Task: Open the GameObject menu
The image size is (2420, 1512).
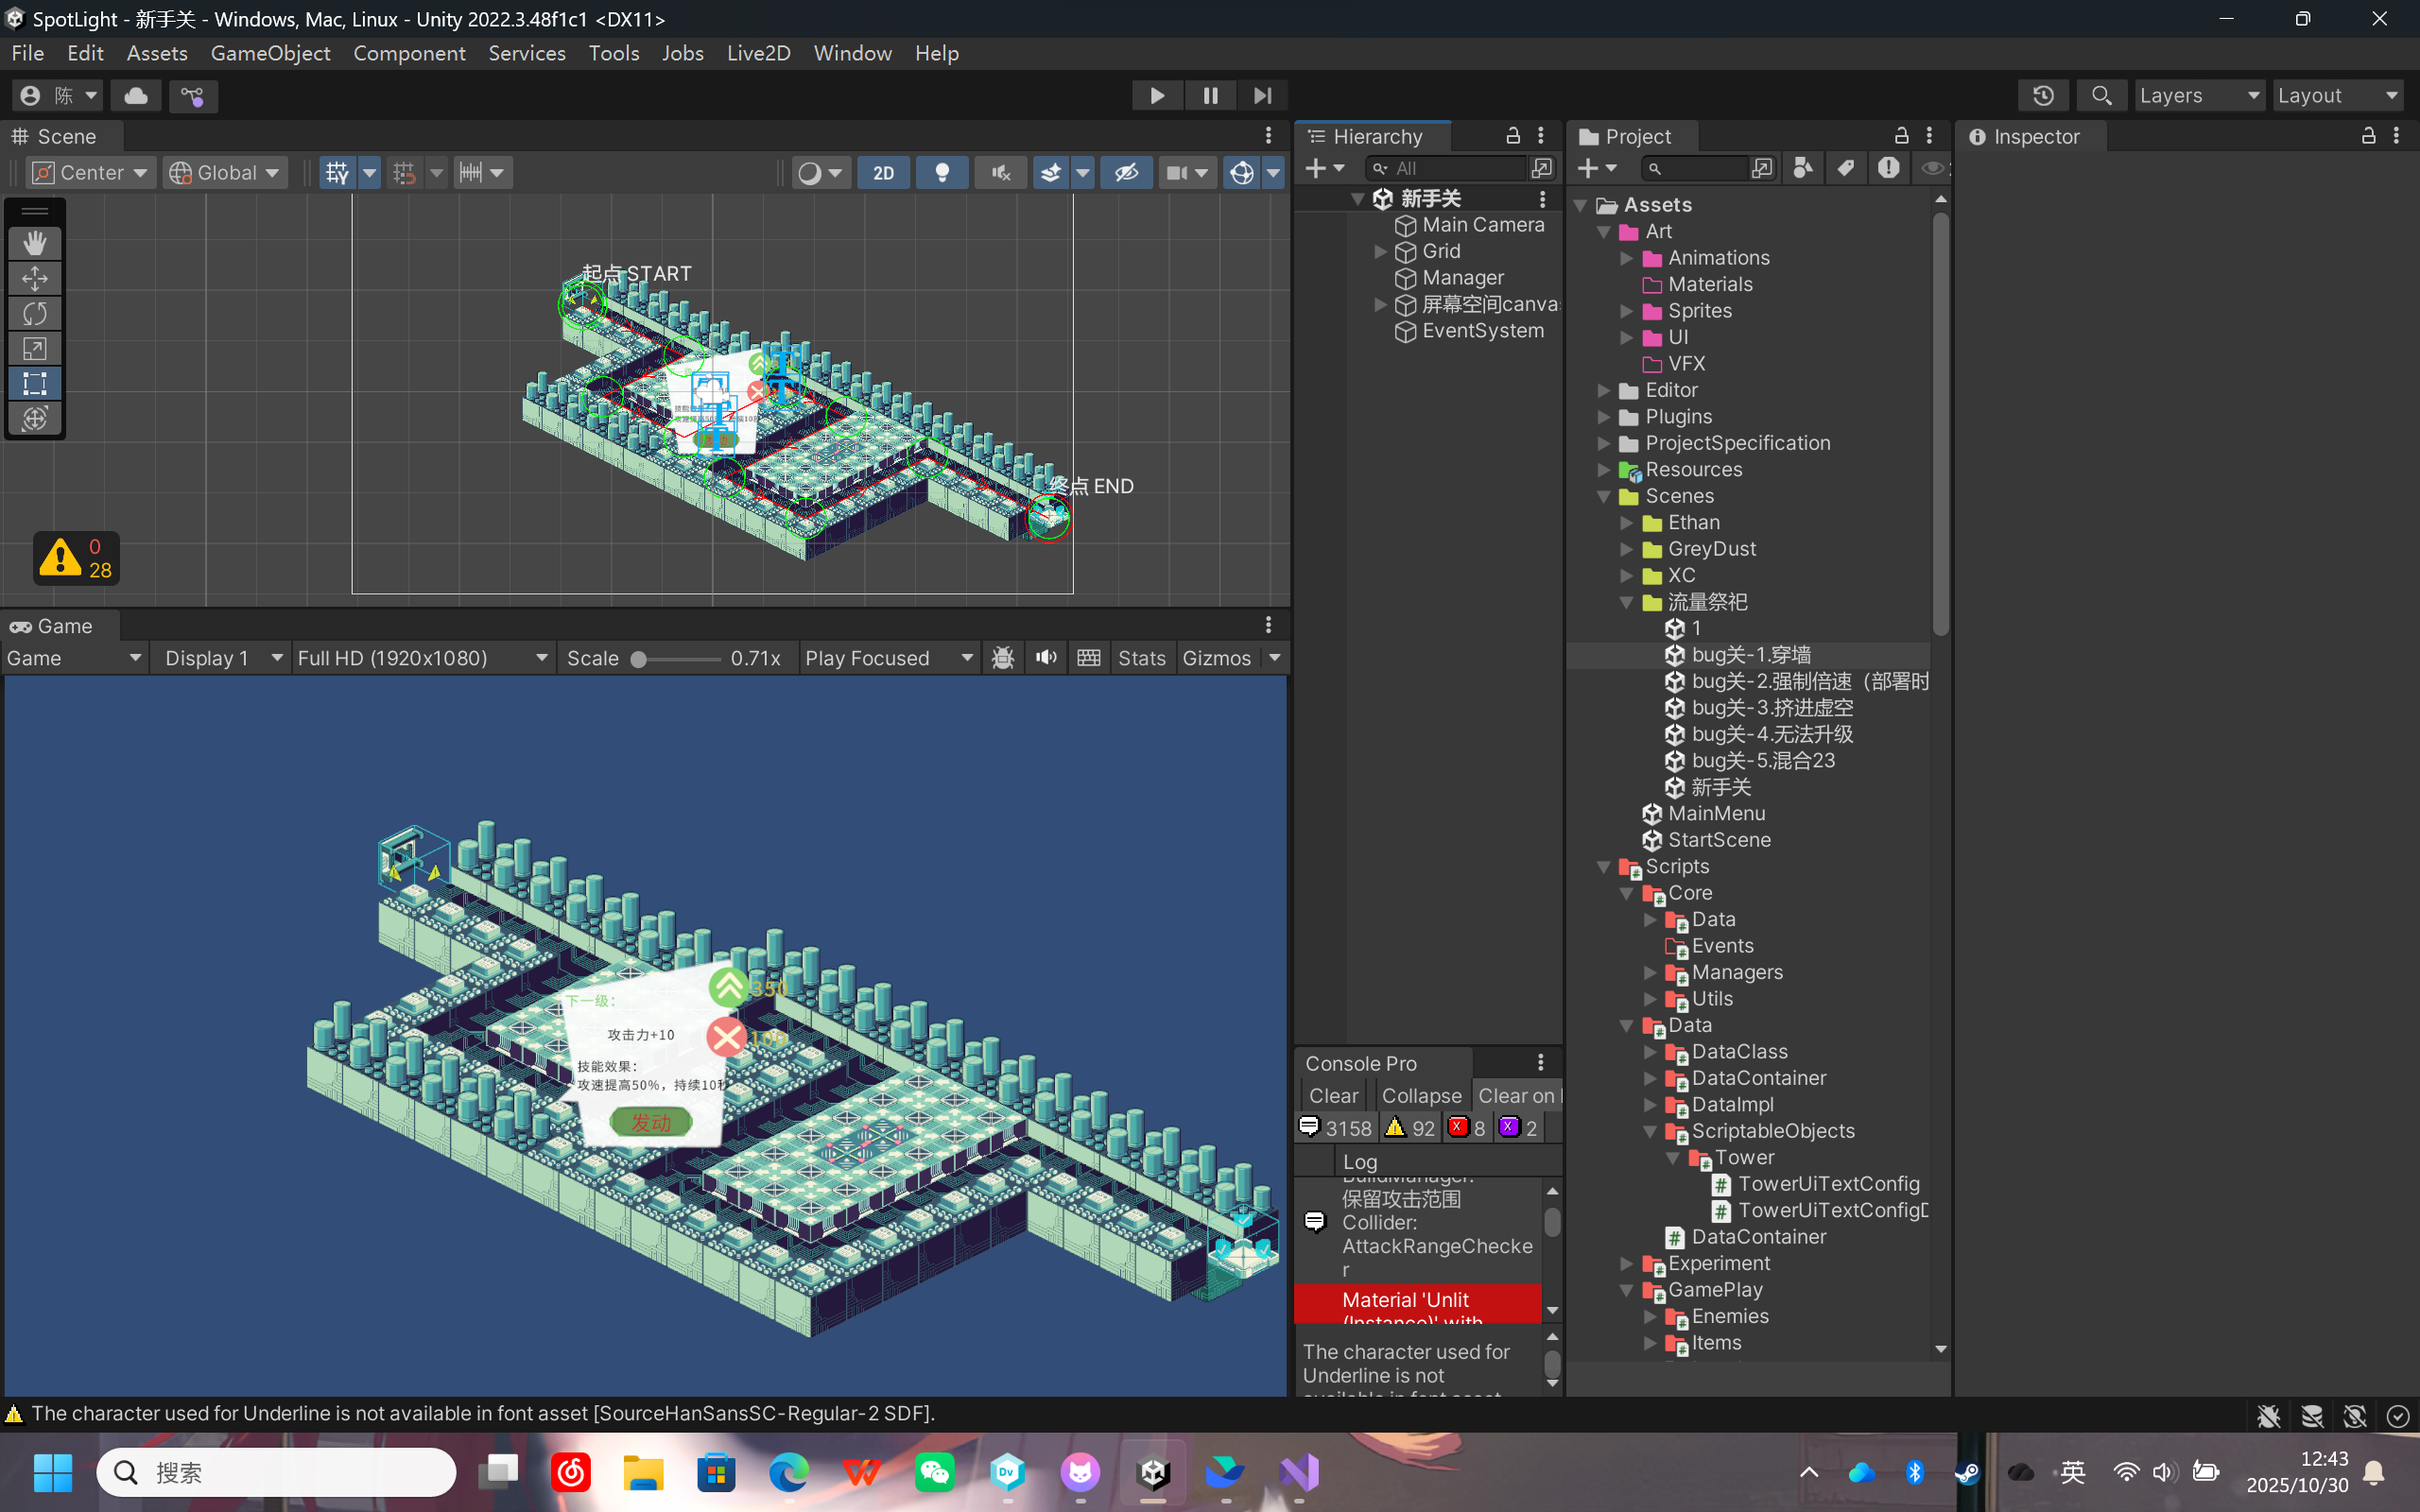Action: [x=270, y=53]
